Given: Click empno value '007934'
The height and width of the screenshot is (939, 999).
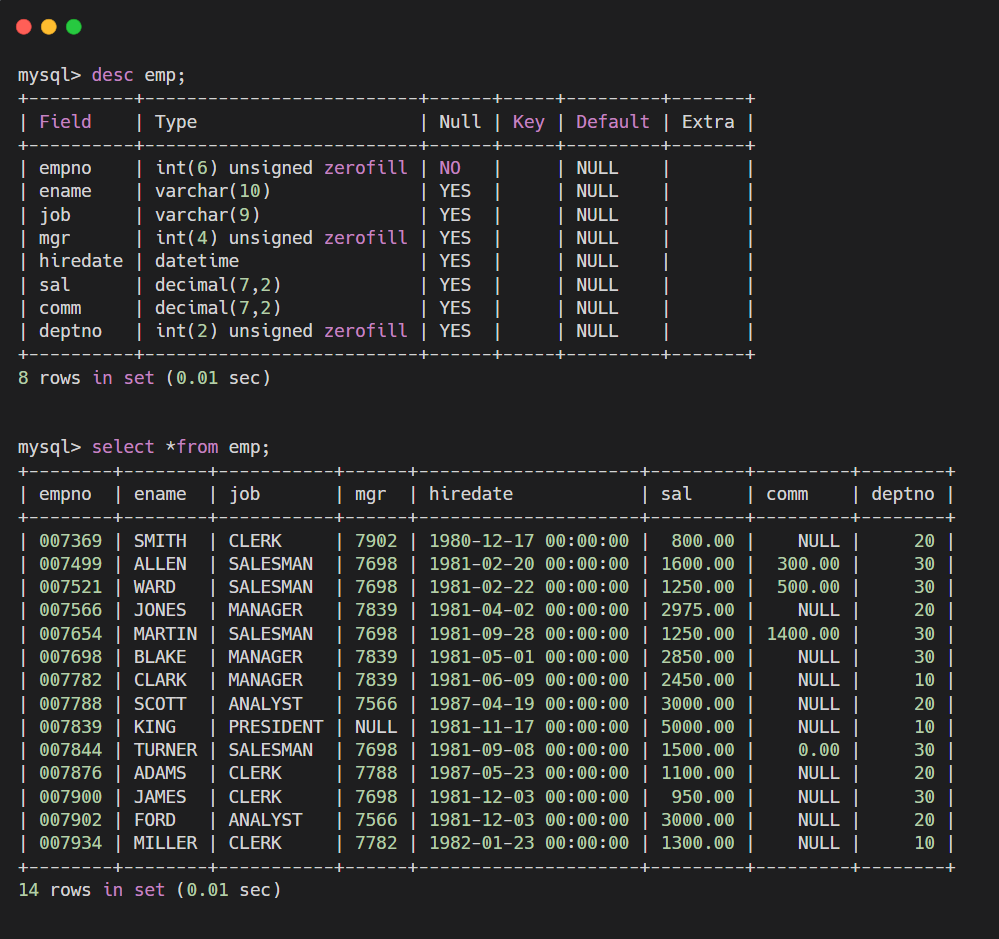Looking at the screenshot, I should click(70, 843).
